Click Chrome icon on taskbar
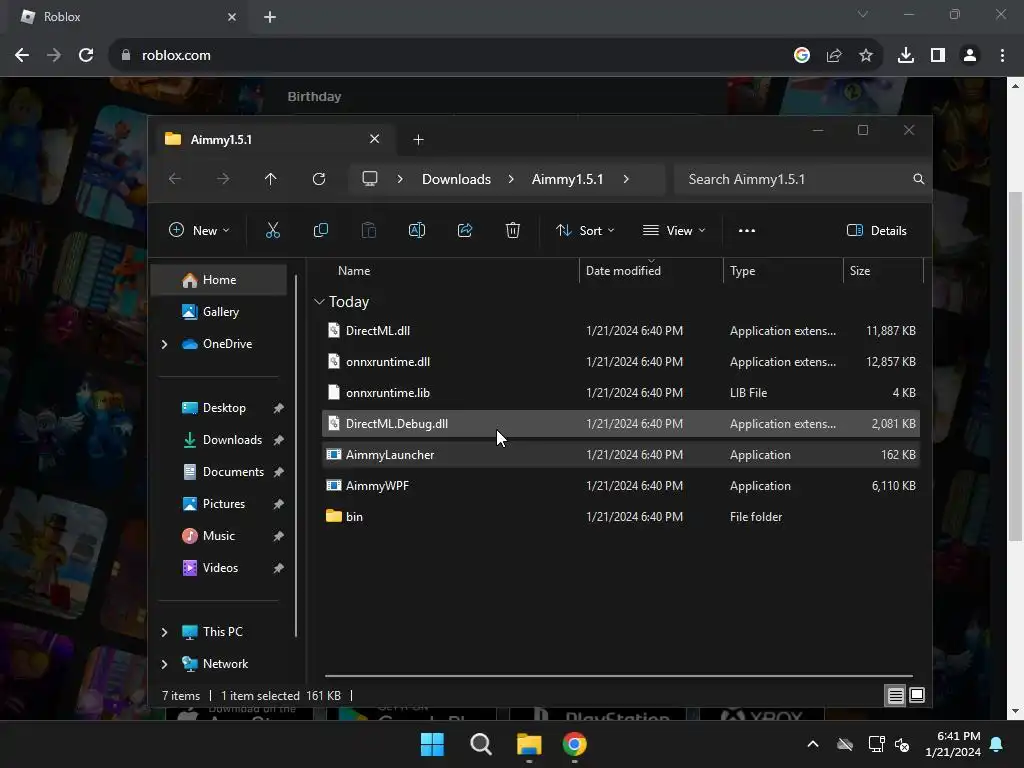The image size is (1024, 768). tap(575, 744)
